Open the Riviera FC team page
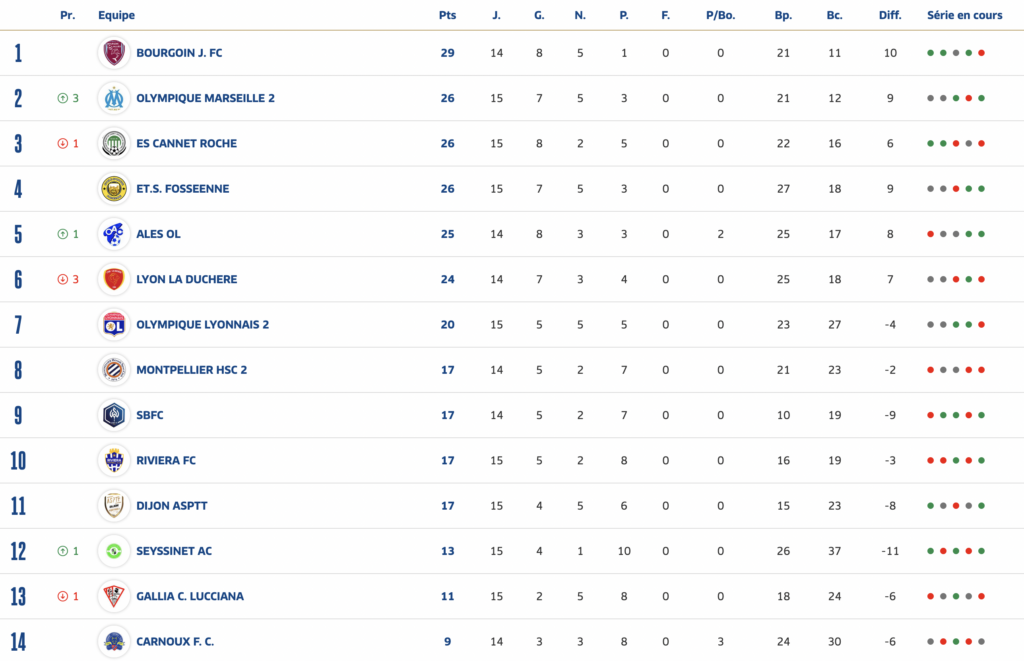The width and height of the screenshot is (1024, 661). click(x=166, y=460)
